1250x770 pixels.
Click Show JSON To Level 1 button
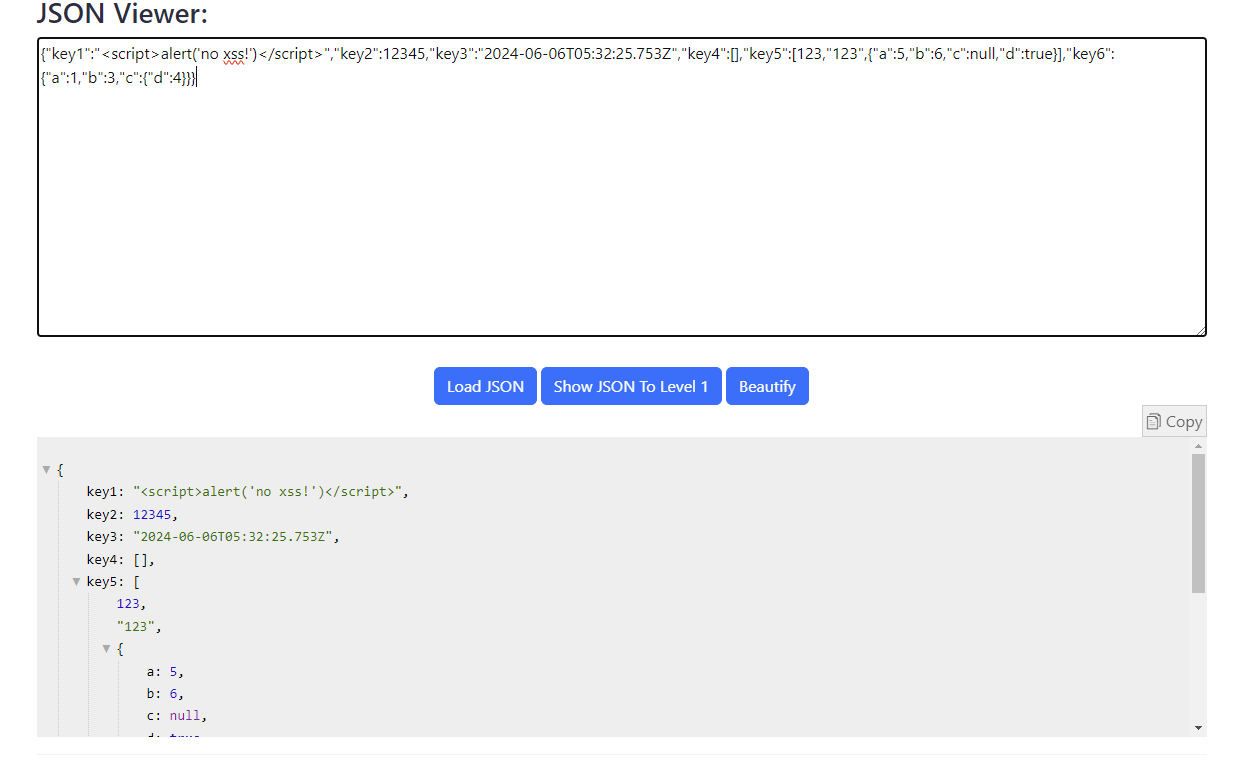[x=631, y=387]
